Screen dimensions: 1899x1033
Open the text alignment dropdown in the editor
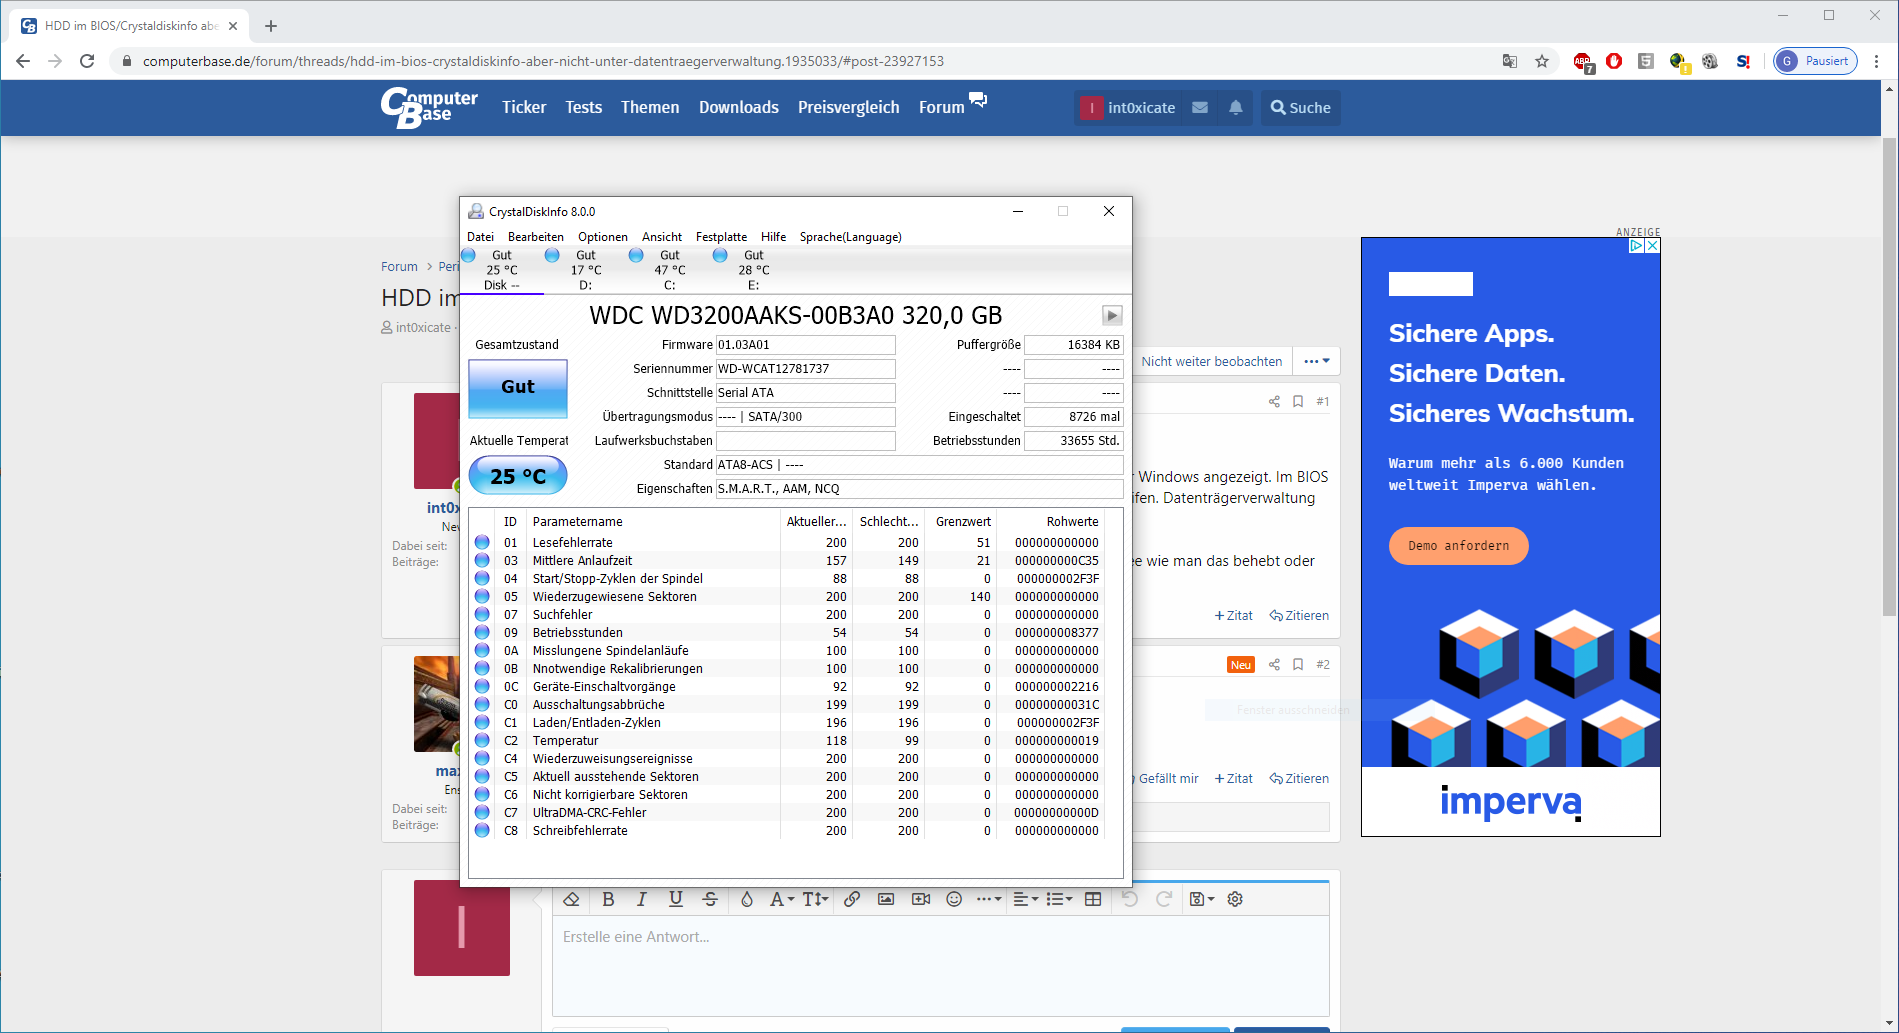(x=1026, y=899)
